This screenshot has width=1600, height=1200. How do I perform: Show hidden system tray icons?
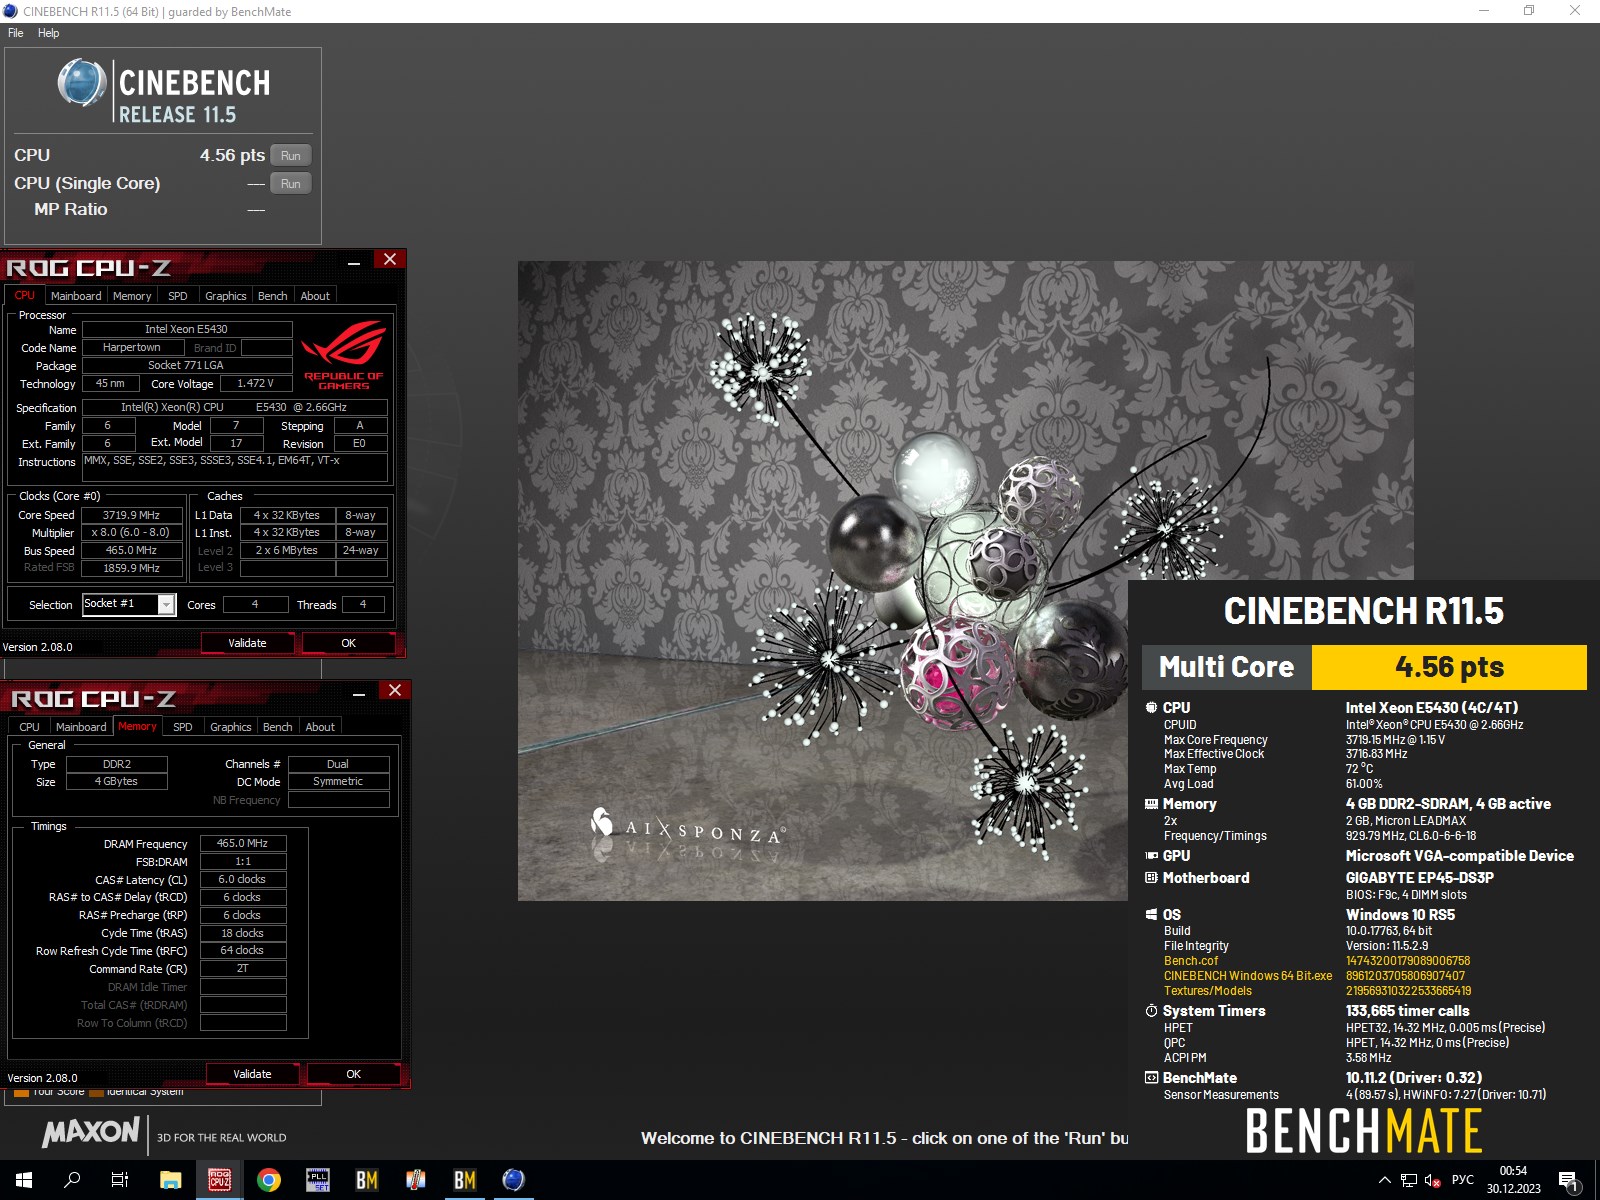[x=1385, y=1180]
